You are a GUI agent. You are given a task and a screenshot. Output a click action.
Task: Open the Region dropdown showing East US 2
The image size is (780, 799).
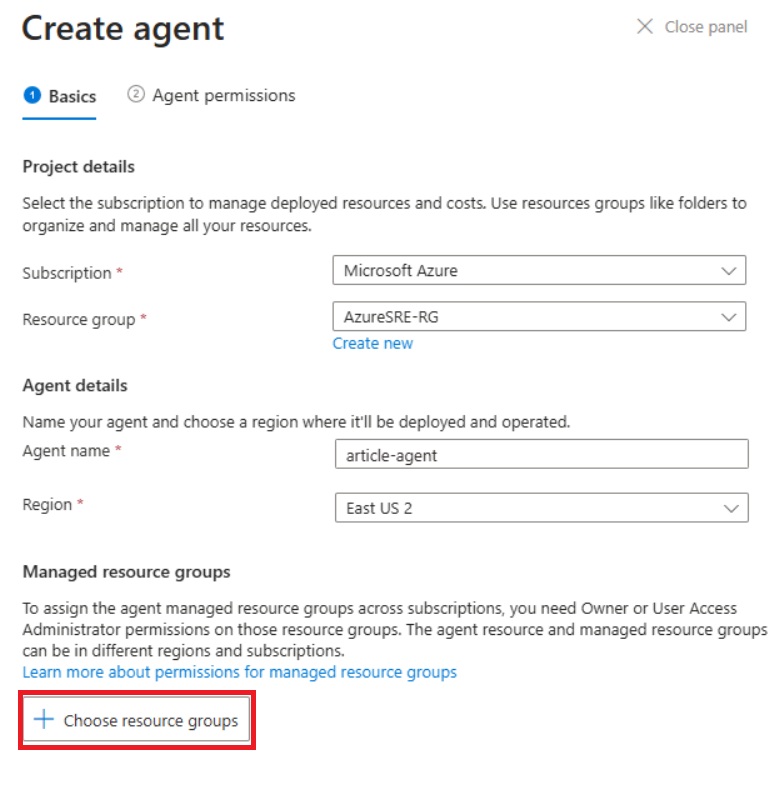click(540, 508)
